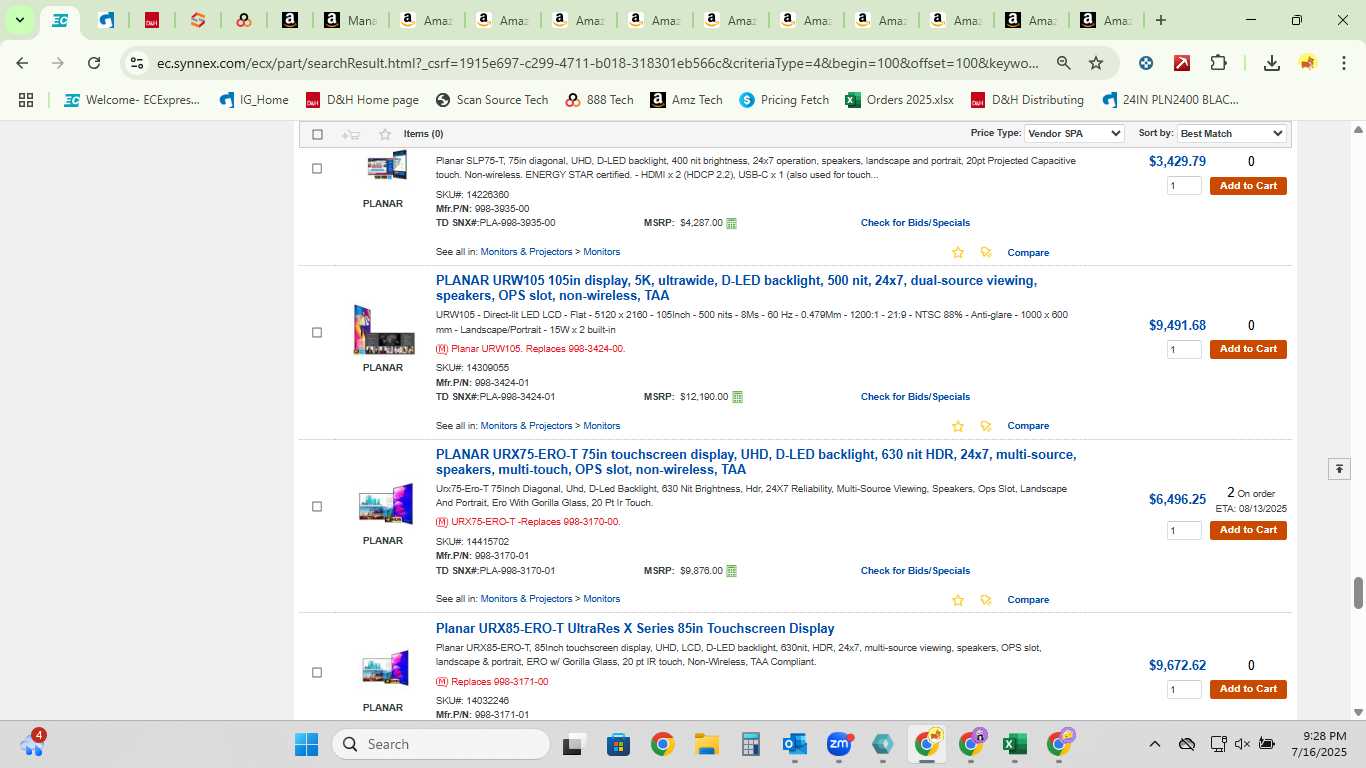This screenshot has height=768, width=1366.
Task: Open Zoom from the taskbar
Action: pyautogui.click(x=839, y=744)
